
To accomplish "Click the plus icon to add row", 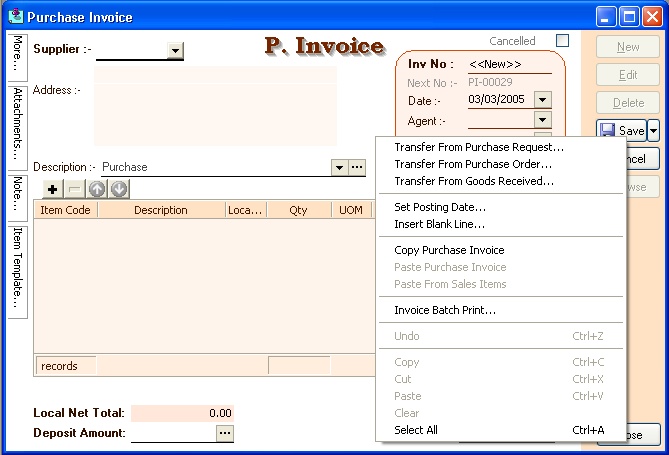I will coord(53,189).
